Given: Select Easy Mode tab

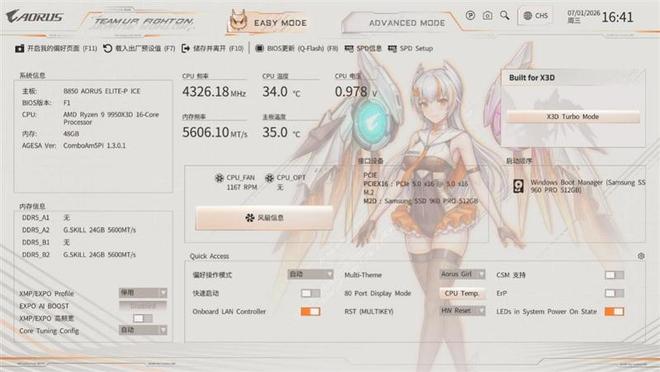Looking at the screenshot, I should (269, 22).
